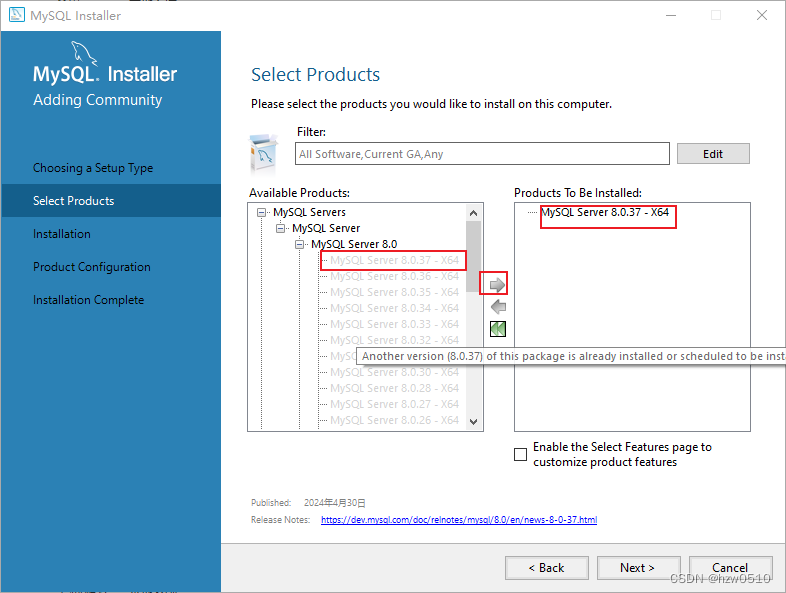Click the right arrow add product icon
The width and height of the screenshot is (786, 593).
pos(497,285)
